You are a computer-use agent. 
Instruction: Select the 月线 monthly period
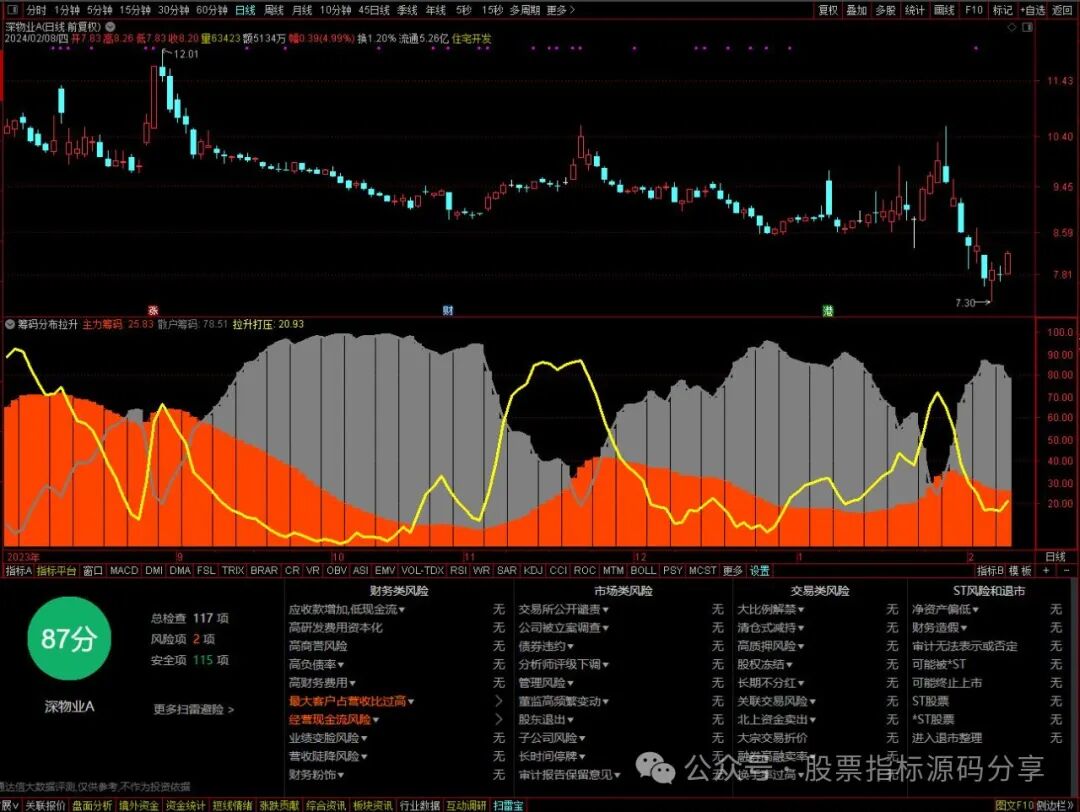(x=302, y=10)
